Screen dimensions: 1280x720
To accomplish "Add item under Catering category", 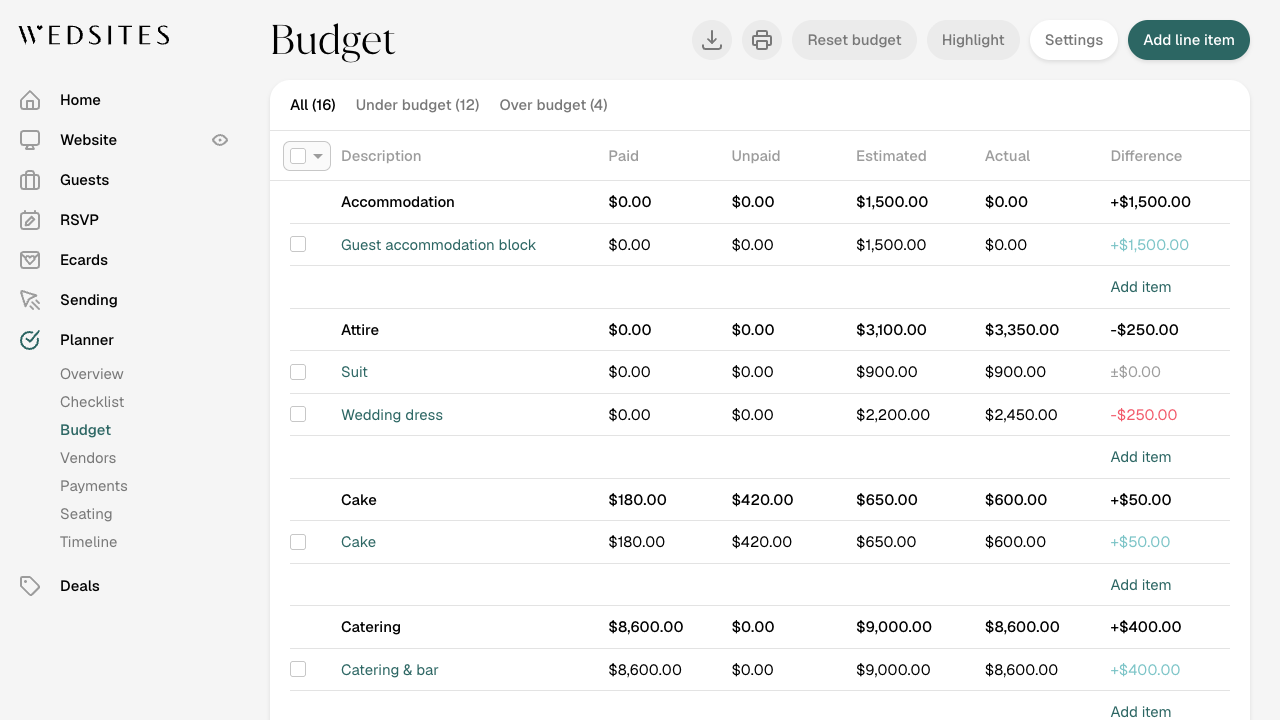I will point(1141,711).
